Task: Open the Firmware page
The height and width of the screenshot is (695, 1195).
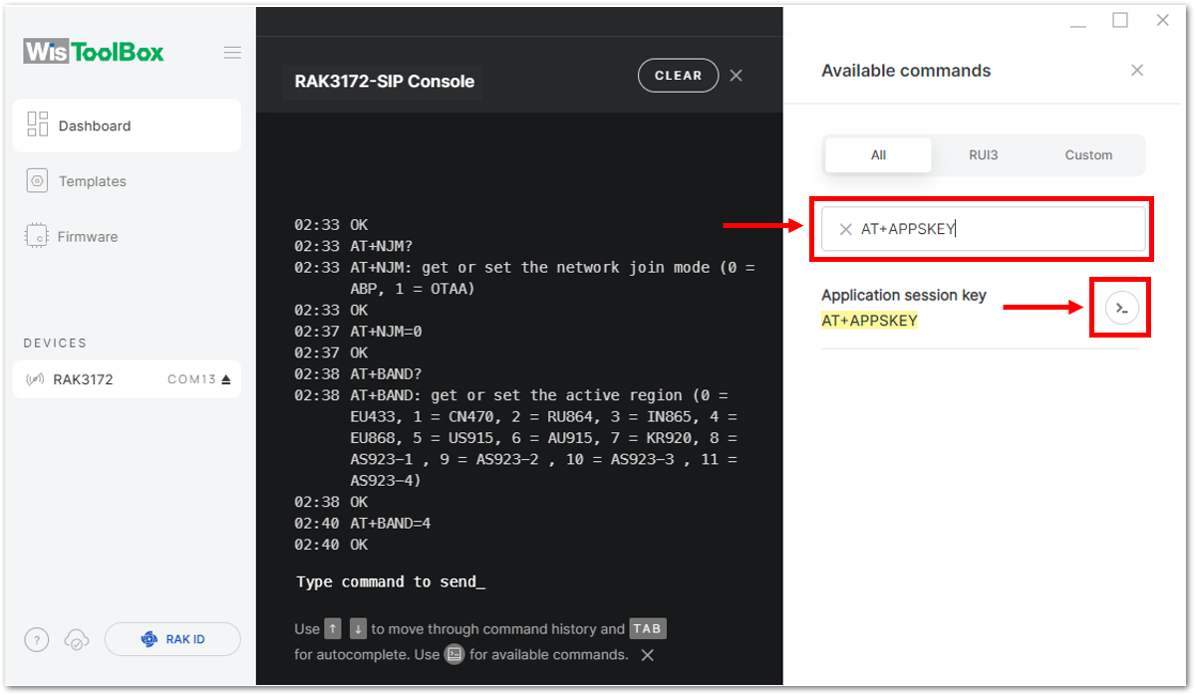Action: coord(72,237)
